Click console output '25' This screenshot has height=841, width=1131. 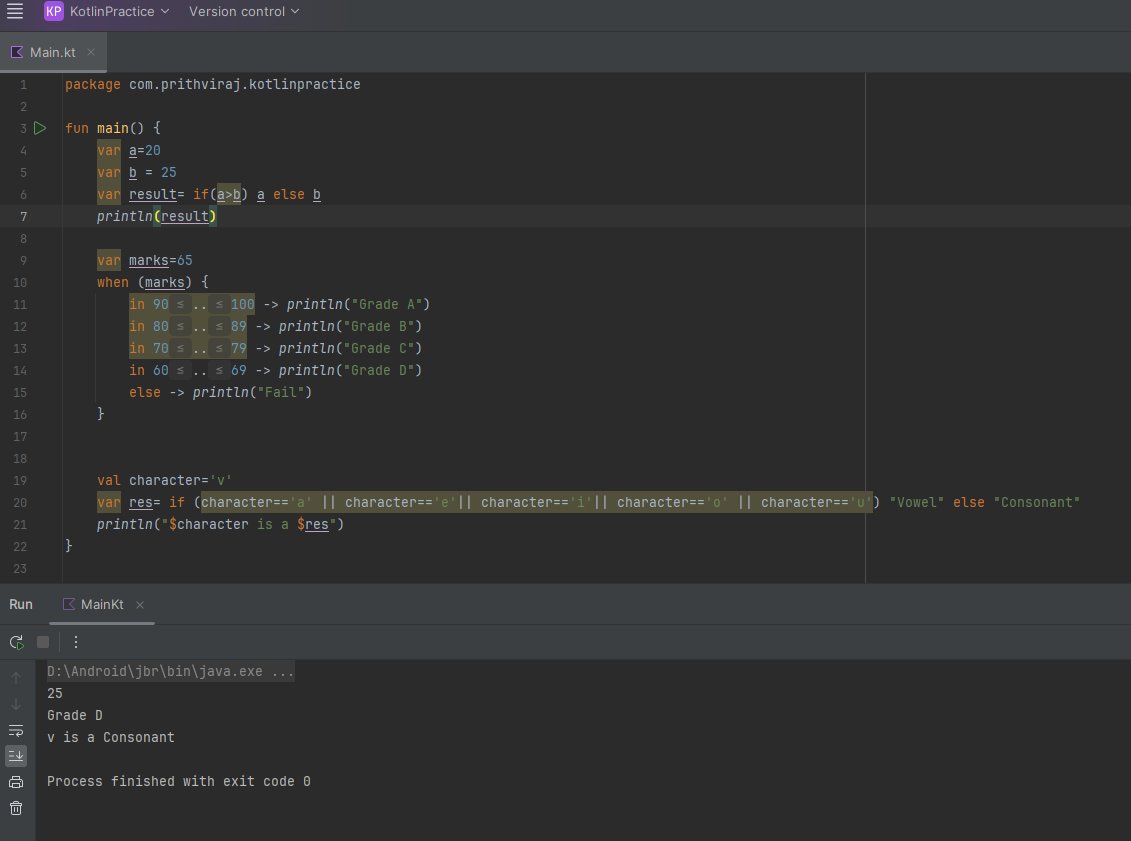(55, 693)
